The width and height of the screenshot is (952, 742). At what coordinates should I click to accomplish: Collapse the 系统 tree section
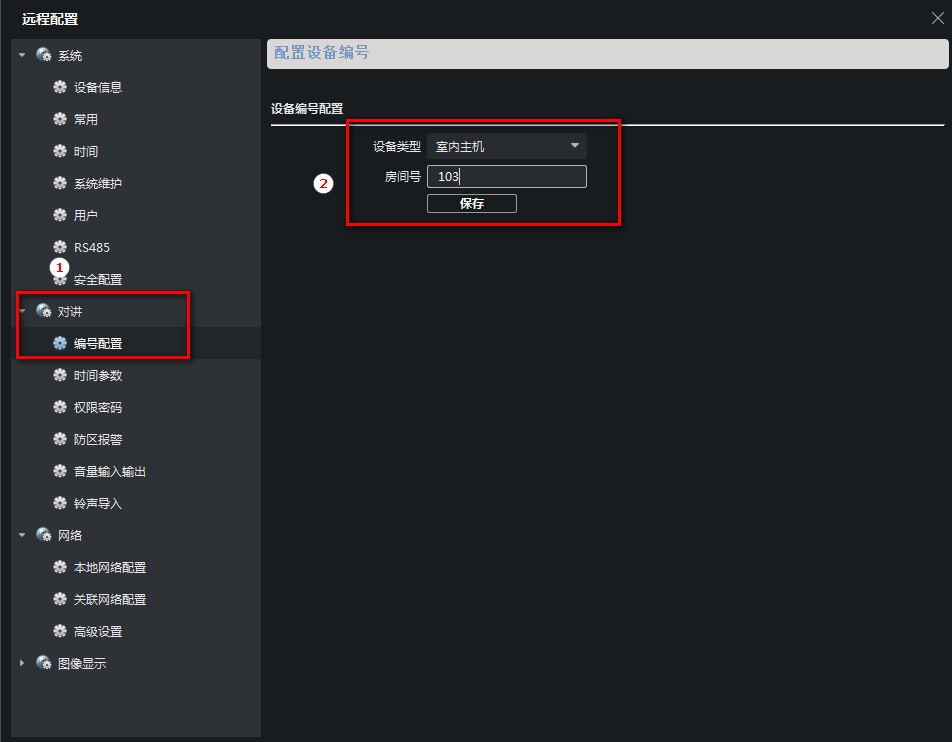tap(22, 55)
